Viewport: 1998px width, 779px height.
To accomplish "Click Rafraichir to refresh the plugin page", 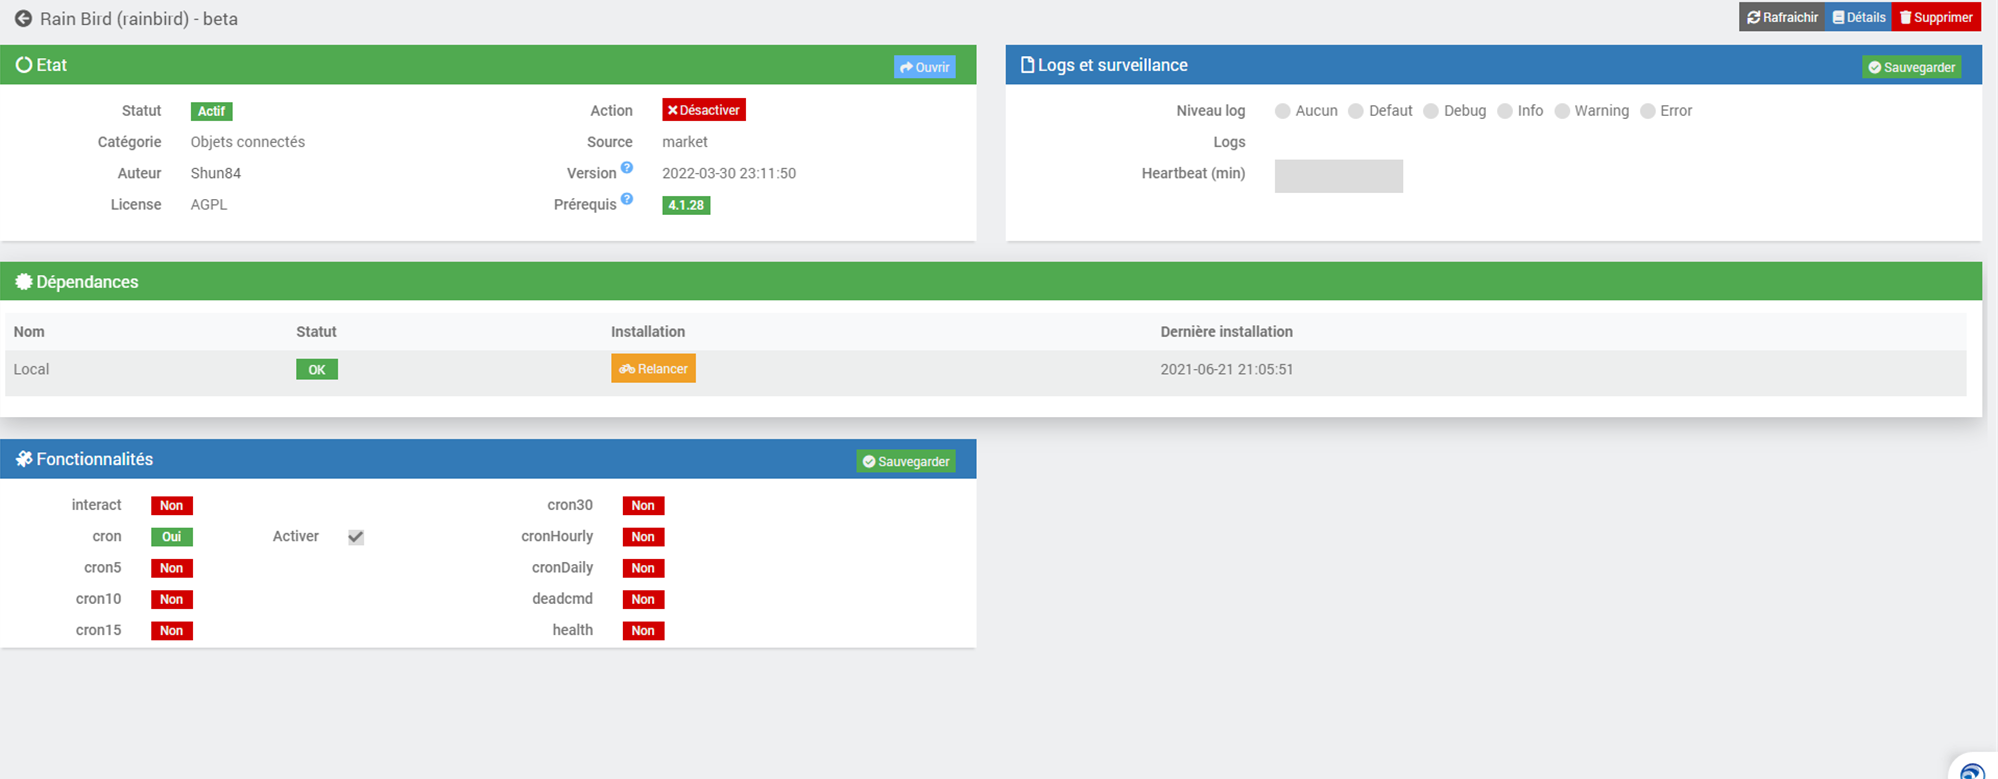I will point(1782,17).
